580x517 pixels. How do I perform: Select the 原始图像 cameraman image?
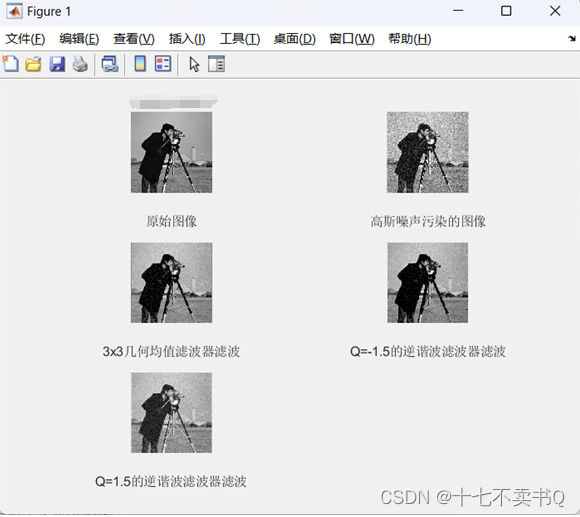coord(172,152)
